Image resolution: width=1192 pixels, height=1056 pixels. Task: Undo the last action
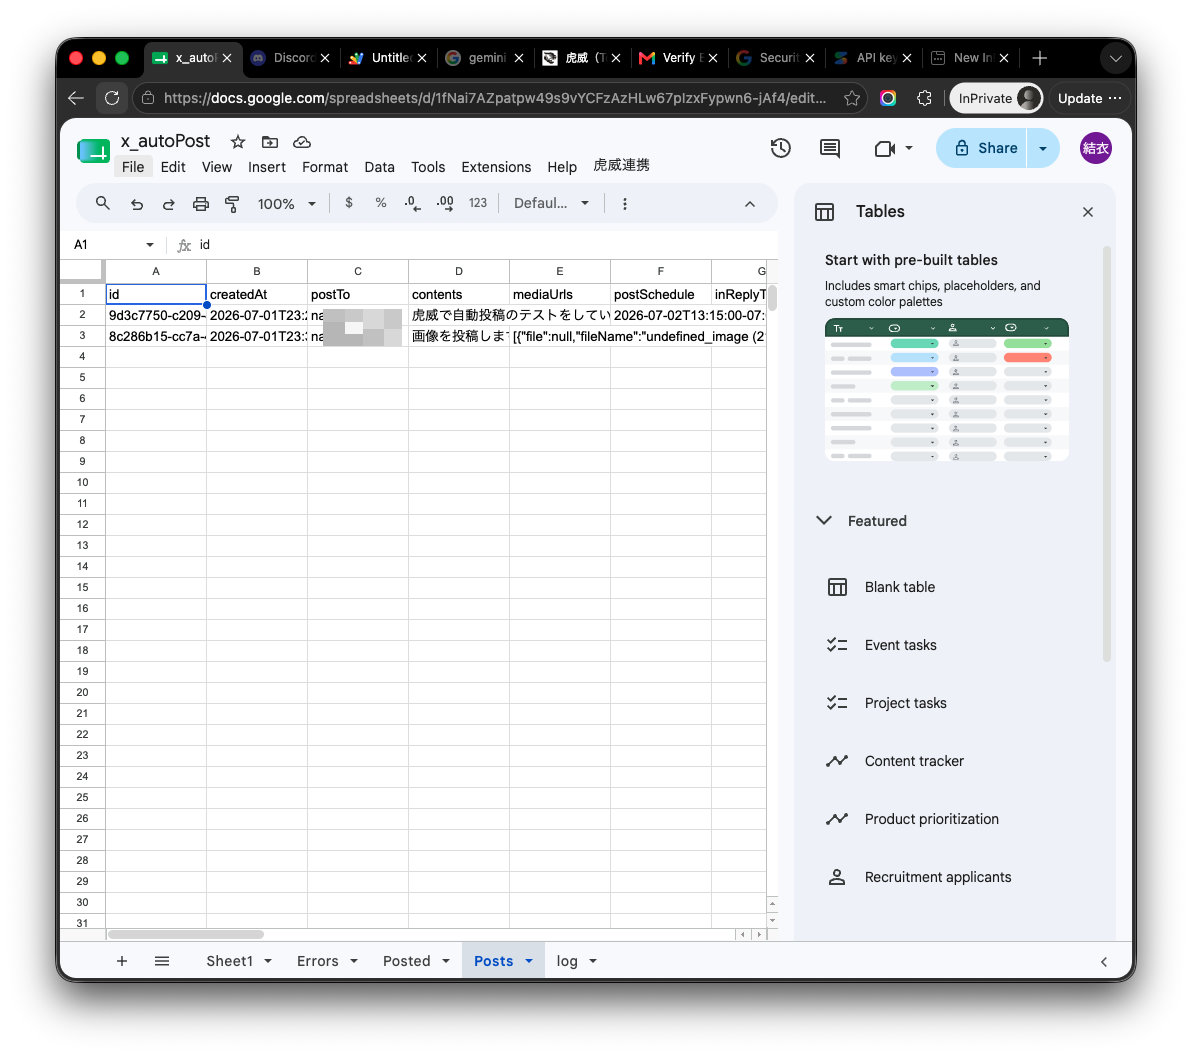[137, 204]
